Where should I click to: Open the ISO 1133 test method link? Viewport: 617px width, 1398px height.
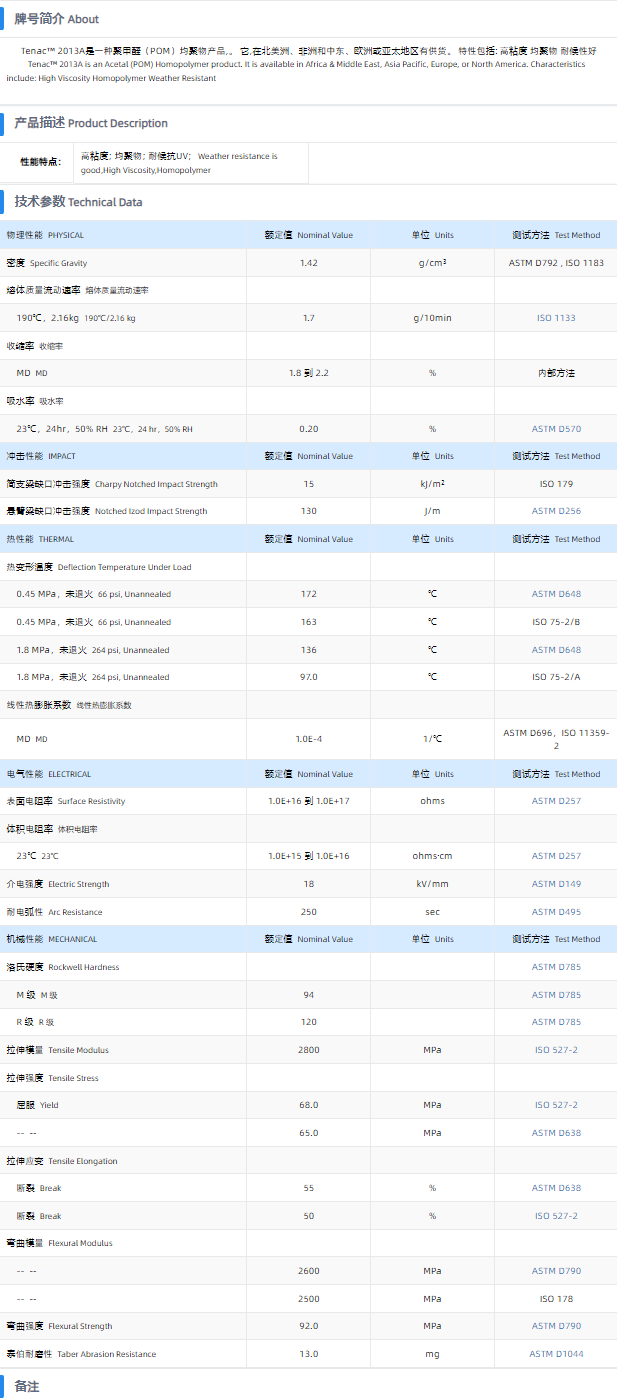click(556, 318)
